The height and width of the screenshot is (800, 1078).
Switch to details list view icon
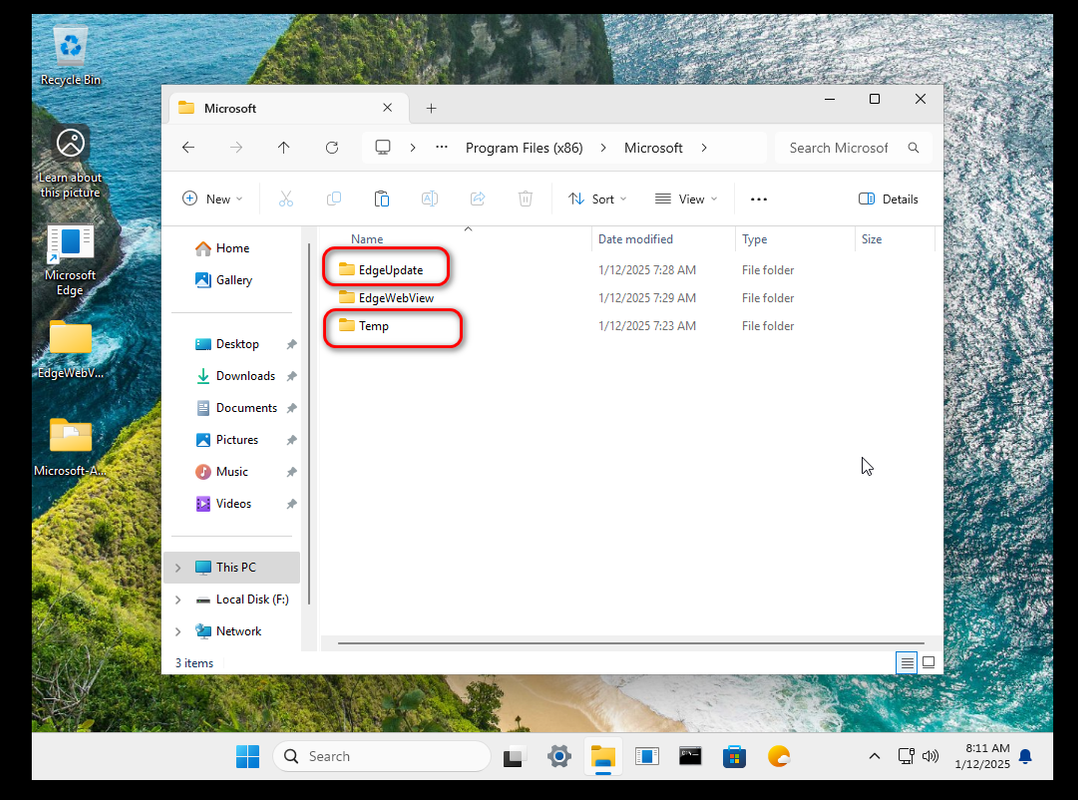(907, 663)
